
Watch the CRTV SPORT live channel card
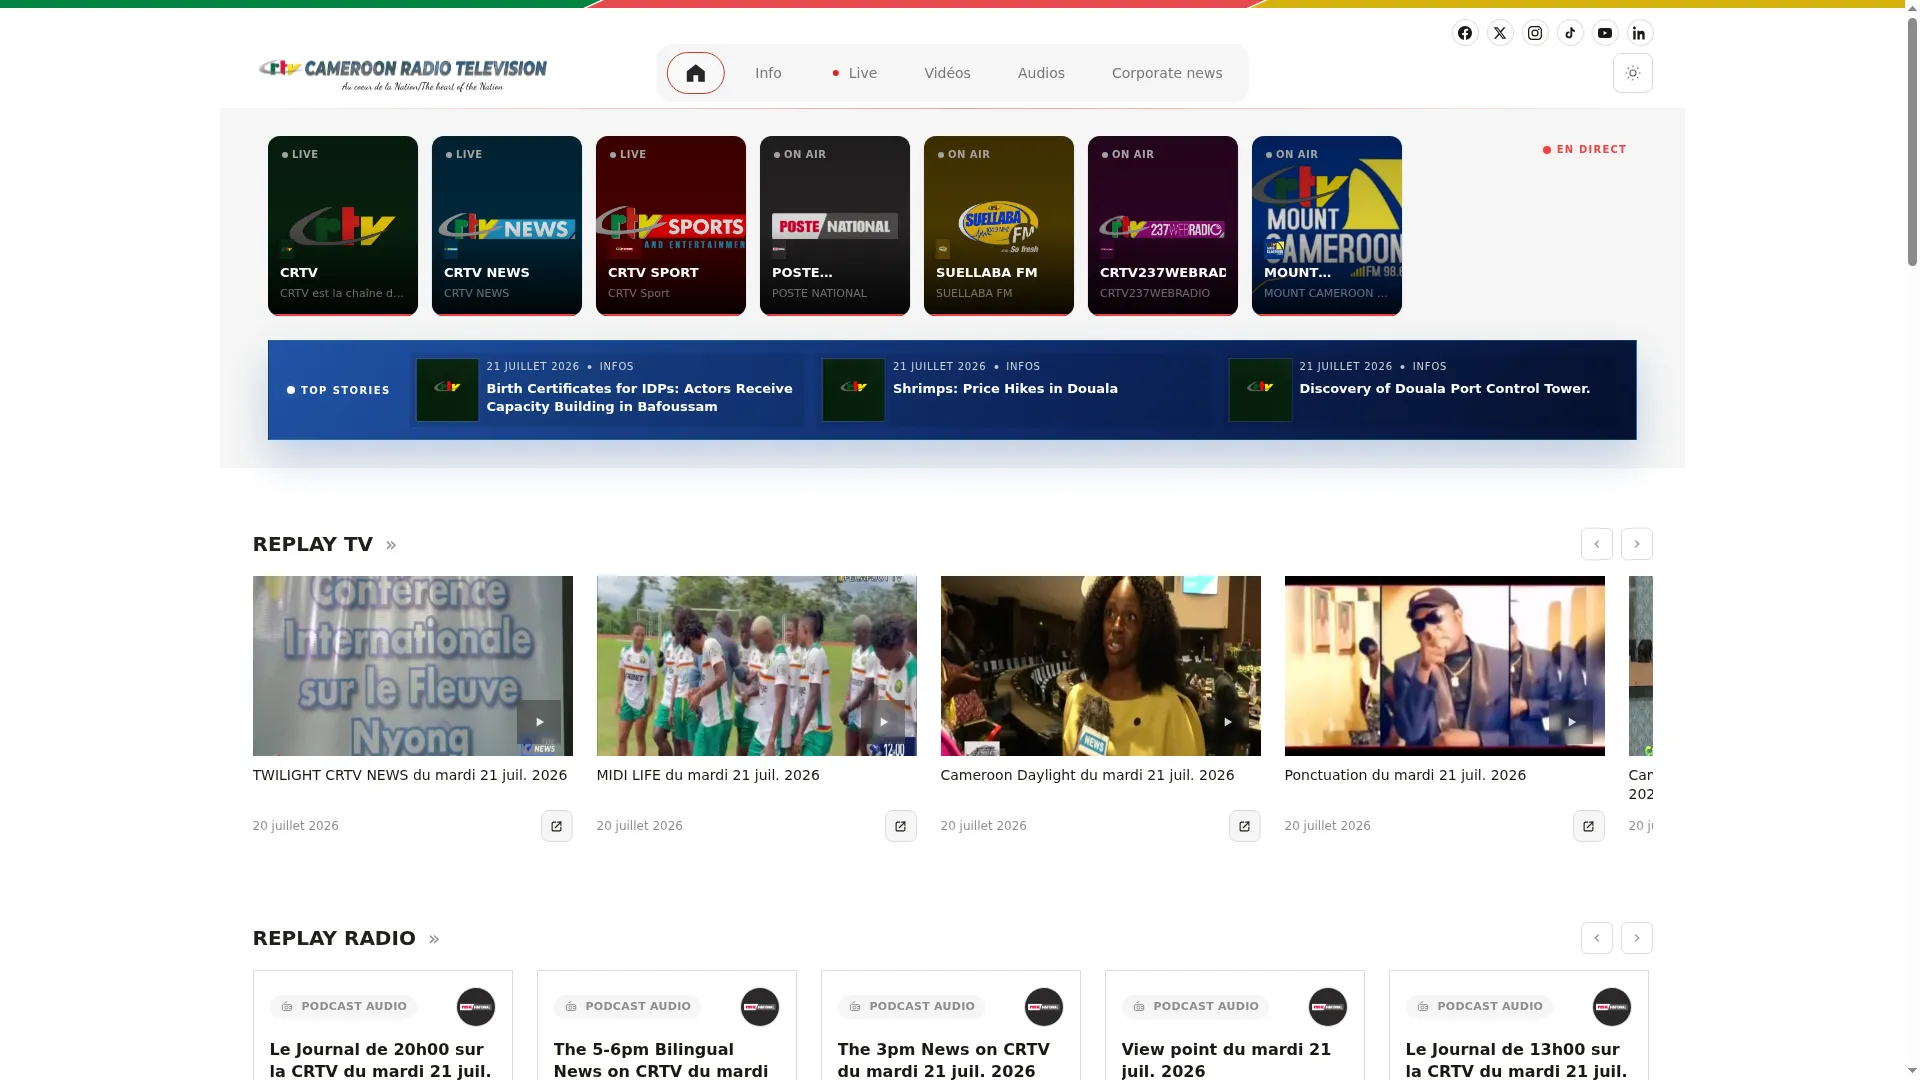(671, 226)
